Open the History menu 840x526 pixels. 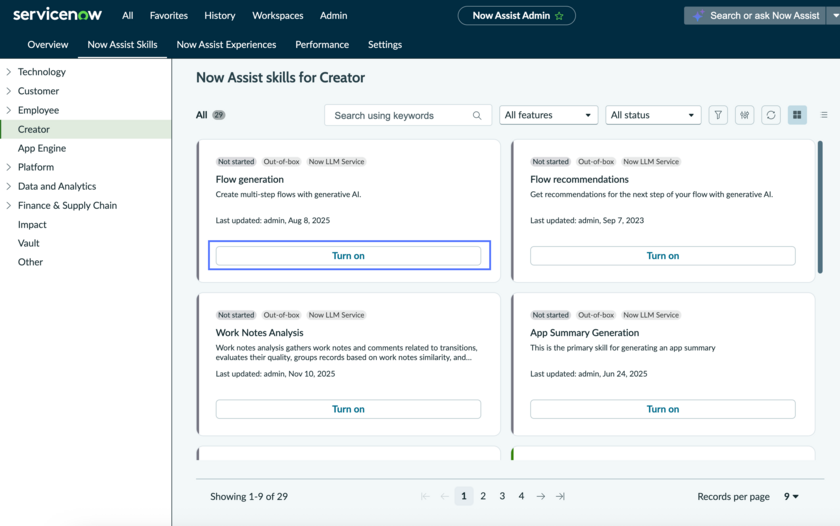[220, 16]
